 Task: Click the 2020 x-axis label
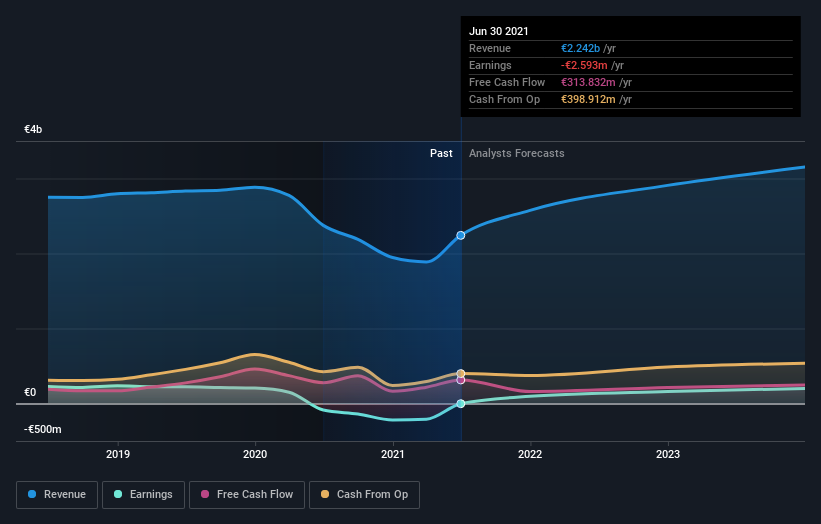[x=255, y=454]
